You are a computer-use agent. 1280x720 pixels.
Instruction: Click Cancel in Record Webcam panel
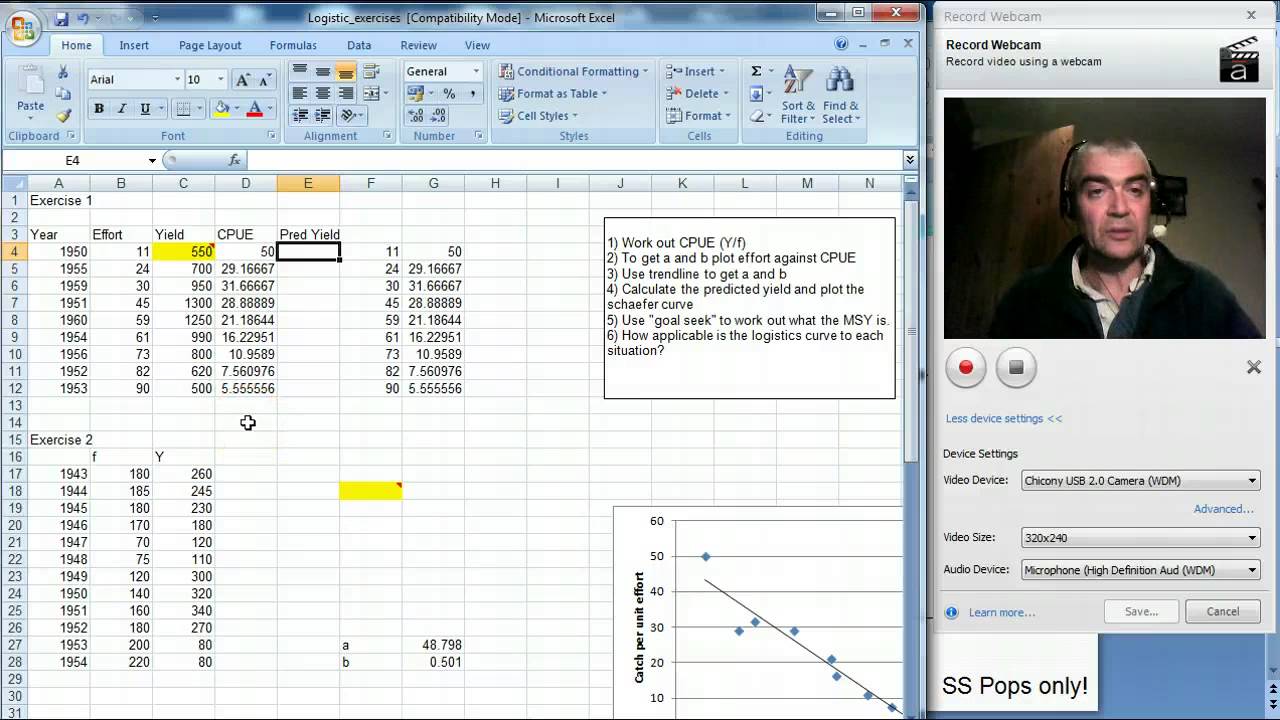1223,612
